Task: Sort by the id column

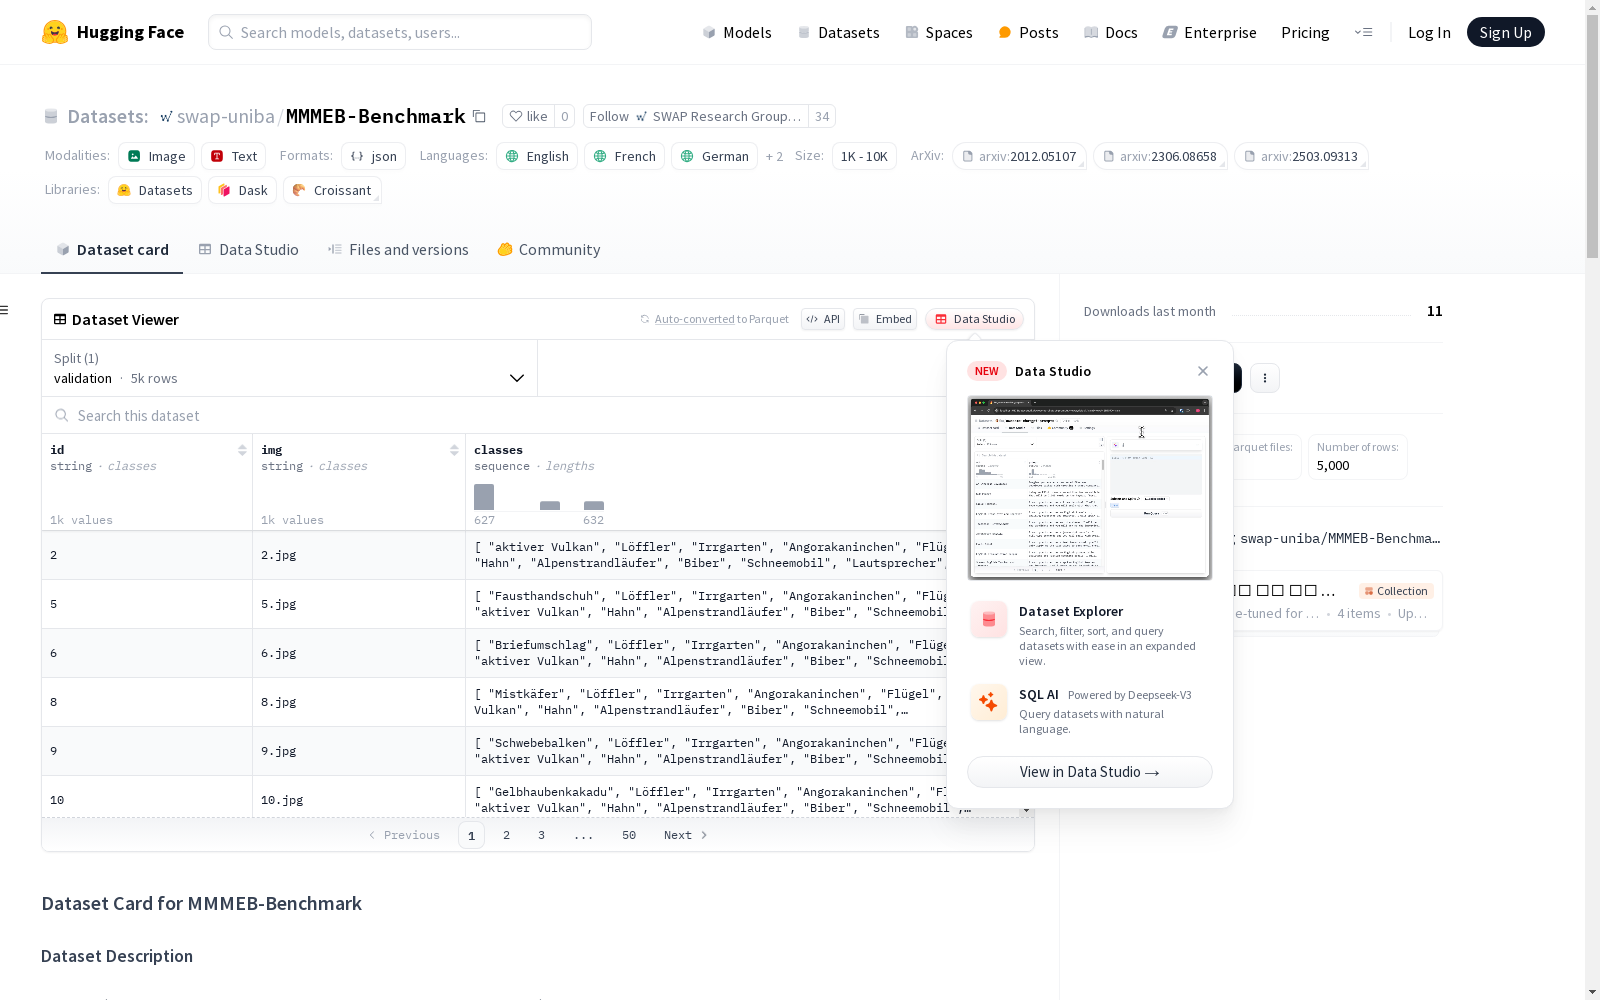Action: click(242, 450)
